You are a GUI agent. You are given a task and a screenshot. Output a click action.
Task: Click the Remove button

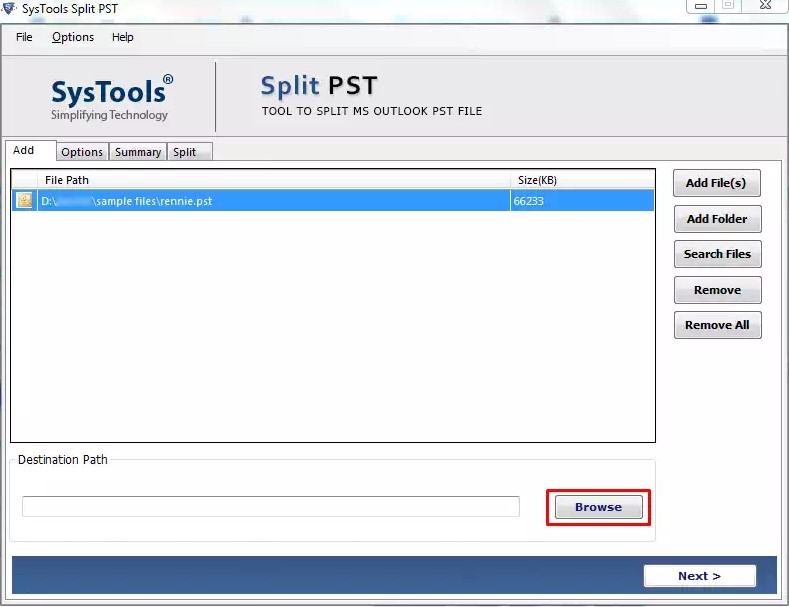(717, 290)
